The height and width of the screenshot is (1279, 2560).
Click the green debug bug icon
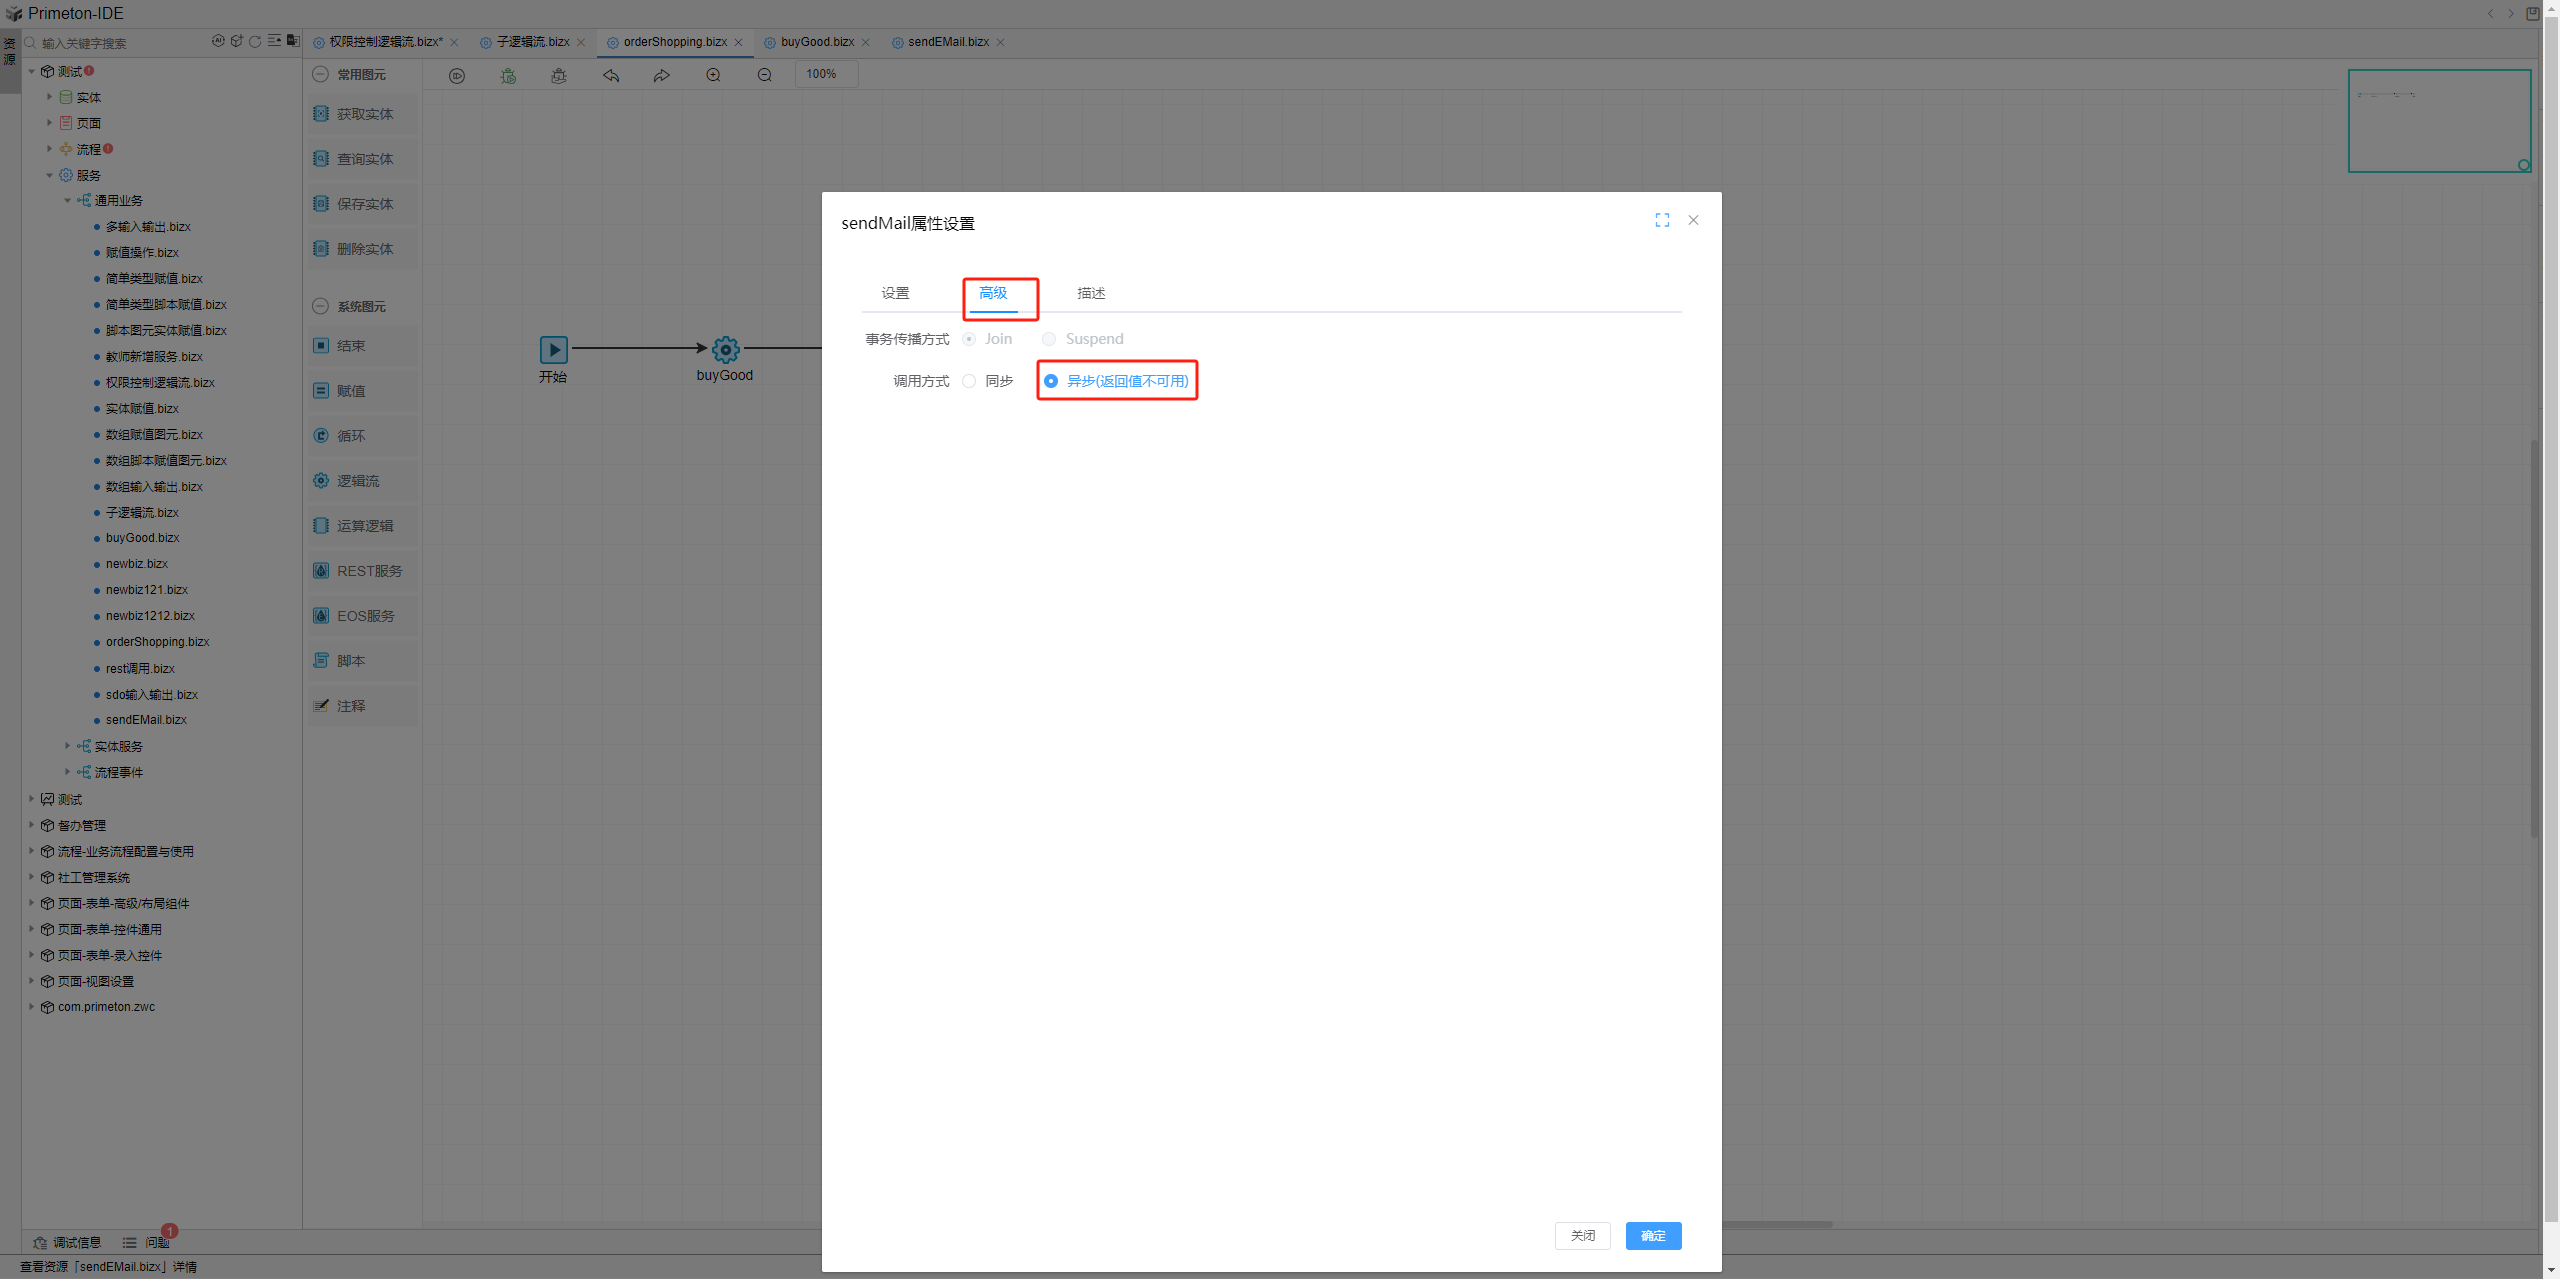pyautogui.click(x=509, y=76)
